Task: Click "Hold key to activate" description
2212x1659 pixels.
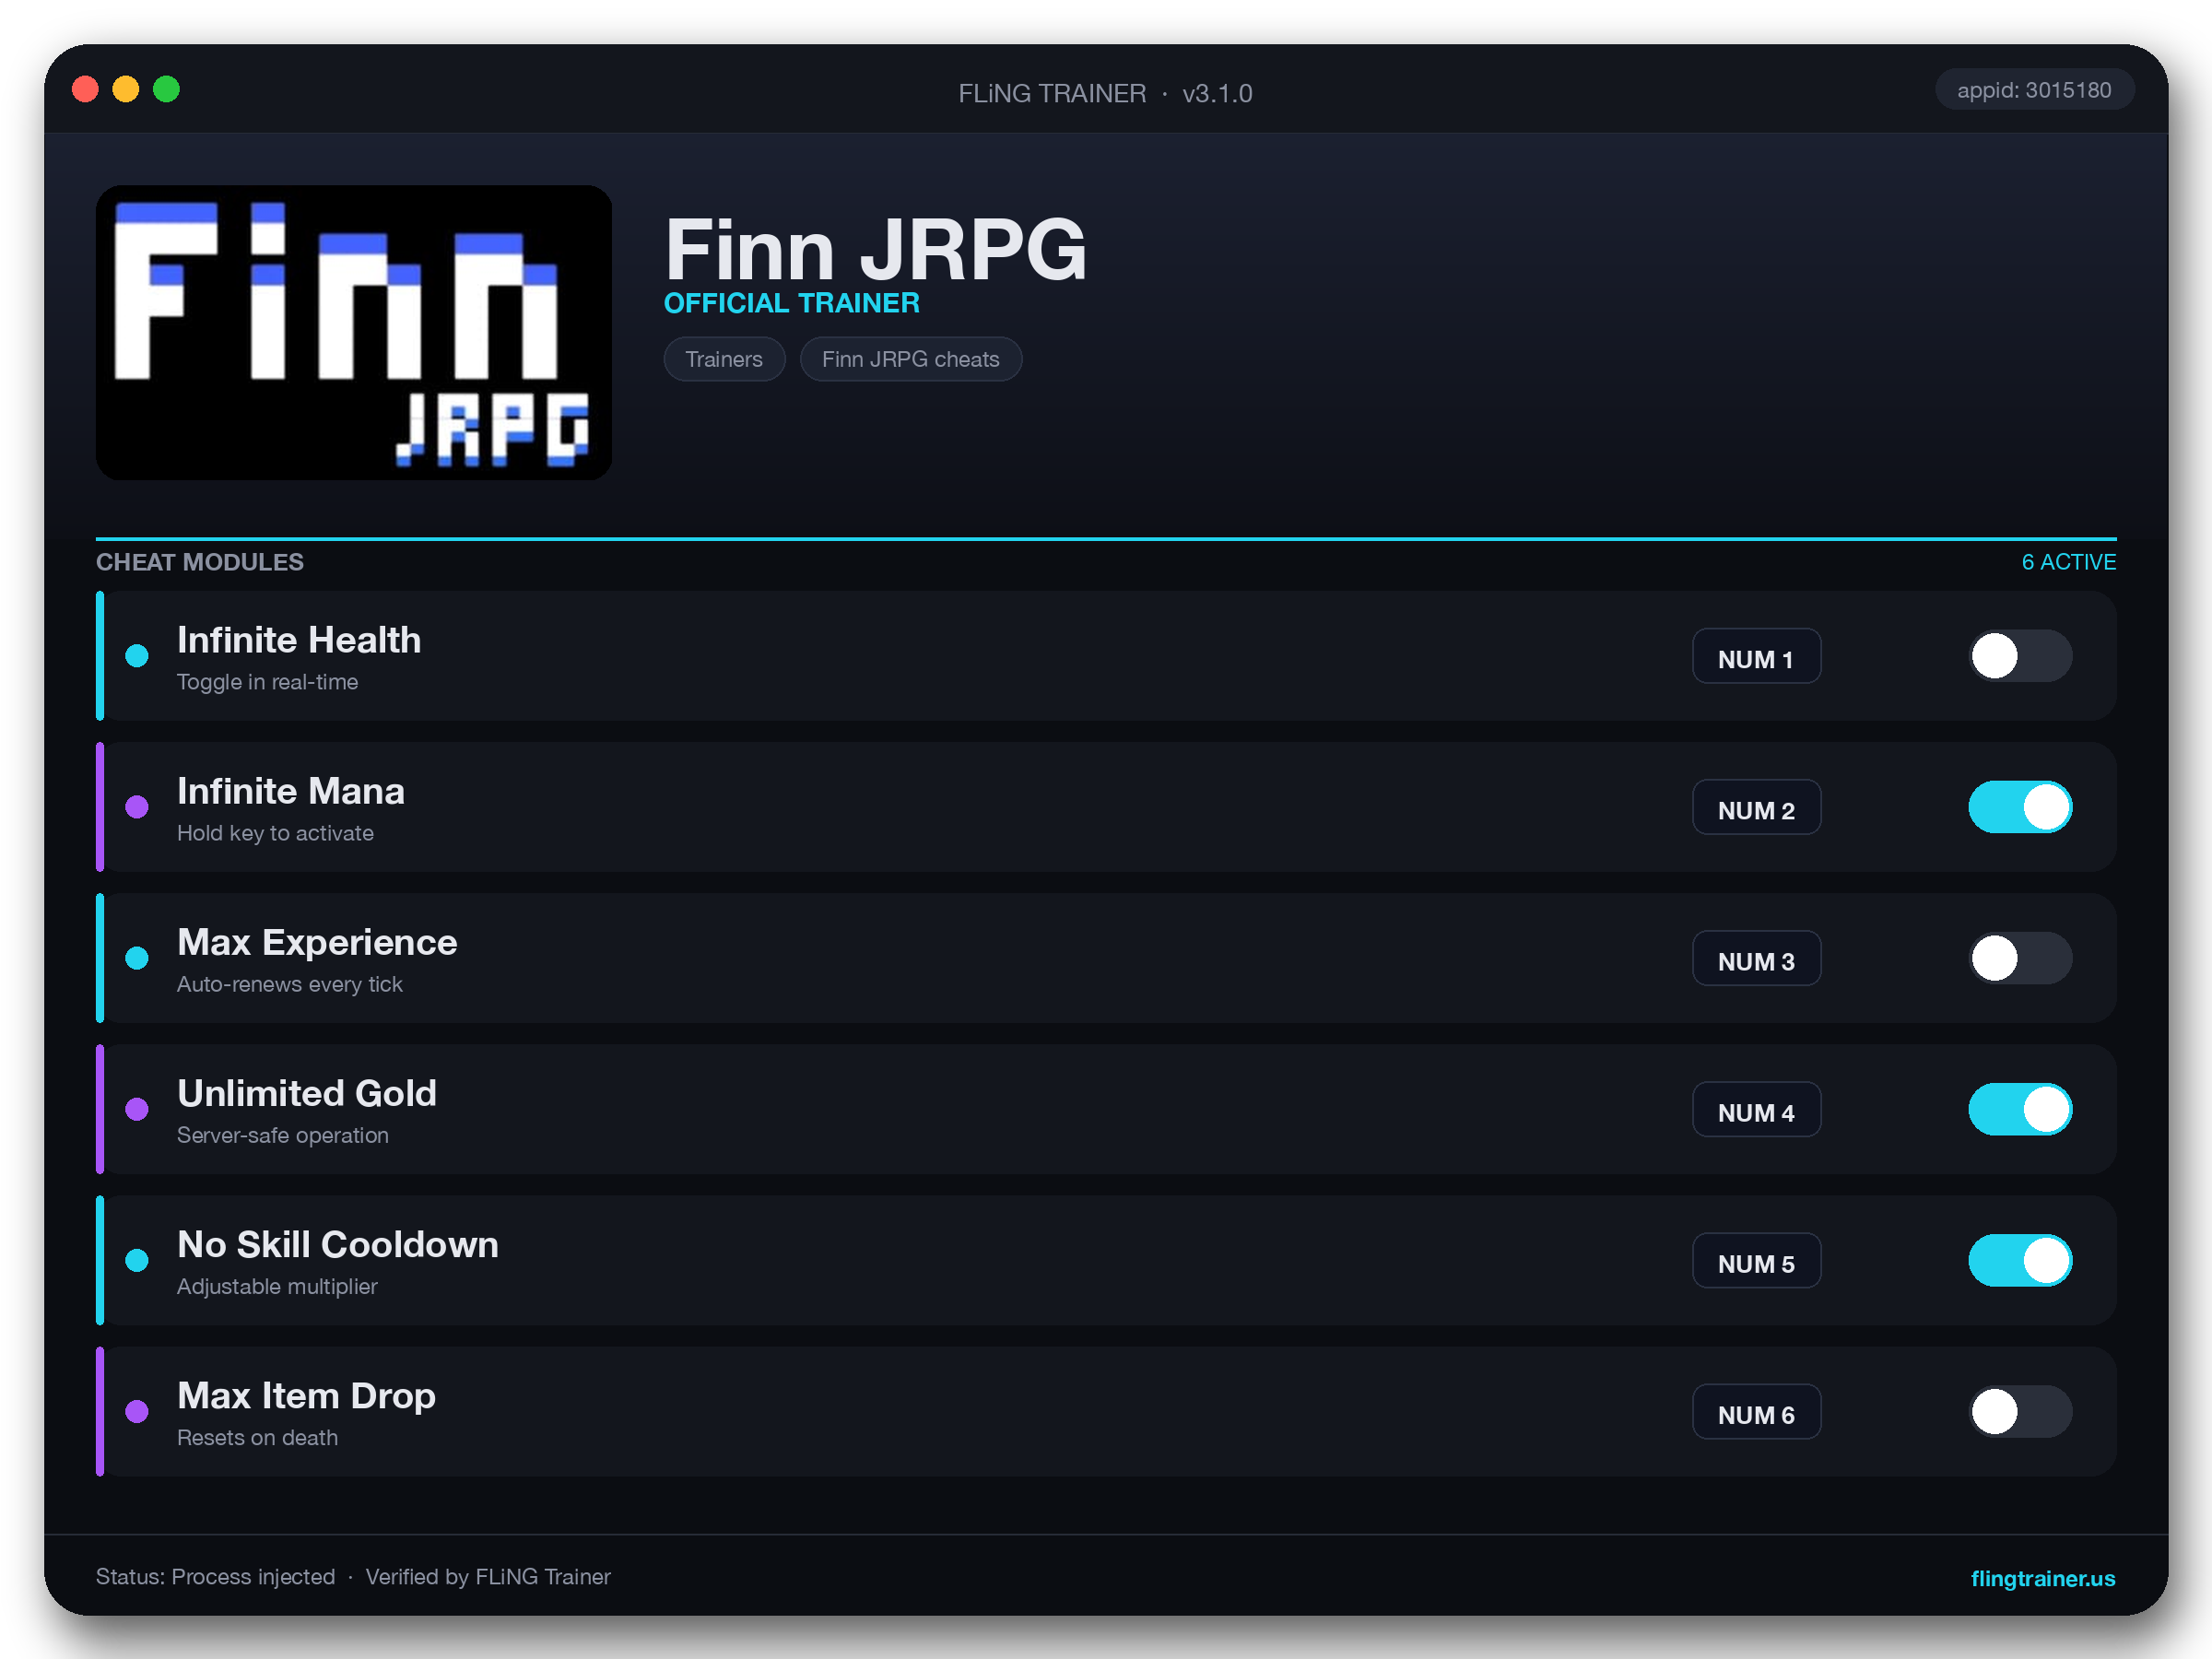Action: (x=275, y=833)
